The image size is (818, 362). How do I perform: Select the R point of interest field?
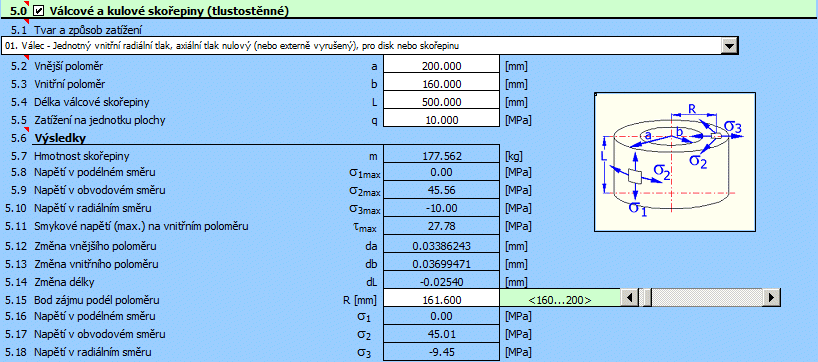[441, 300]
